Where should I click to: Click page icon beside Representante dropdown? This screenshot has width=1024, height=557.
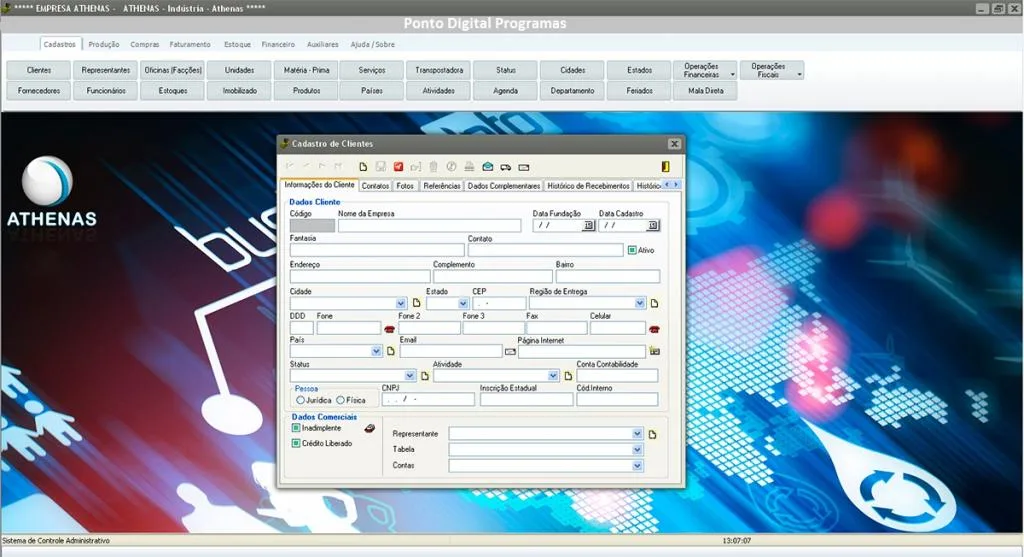coord(652,434)
